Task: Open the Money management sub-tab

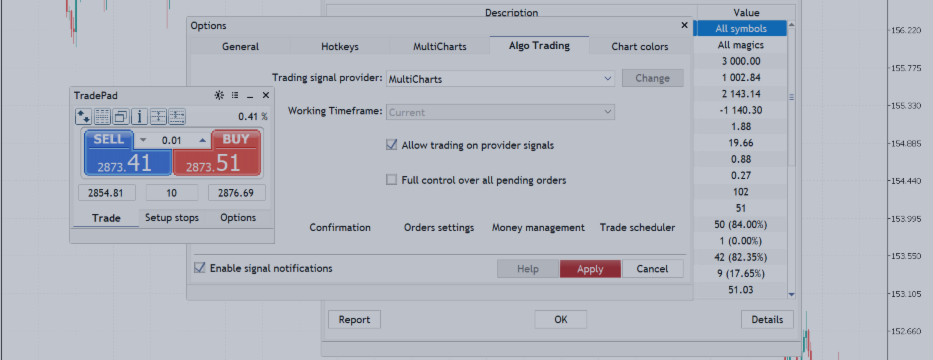Action: (x=538, y=227)
